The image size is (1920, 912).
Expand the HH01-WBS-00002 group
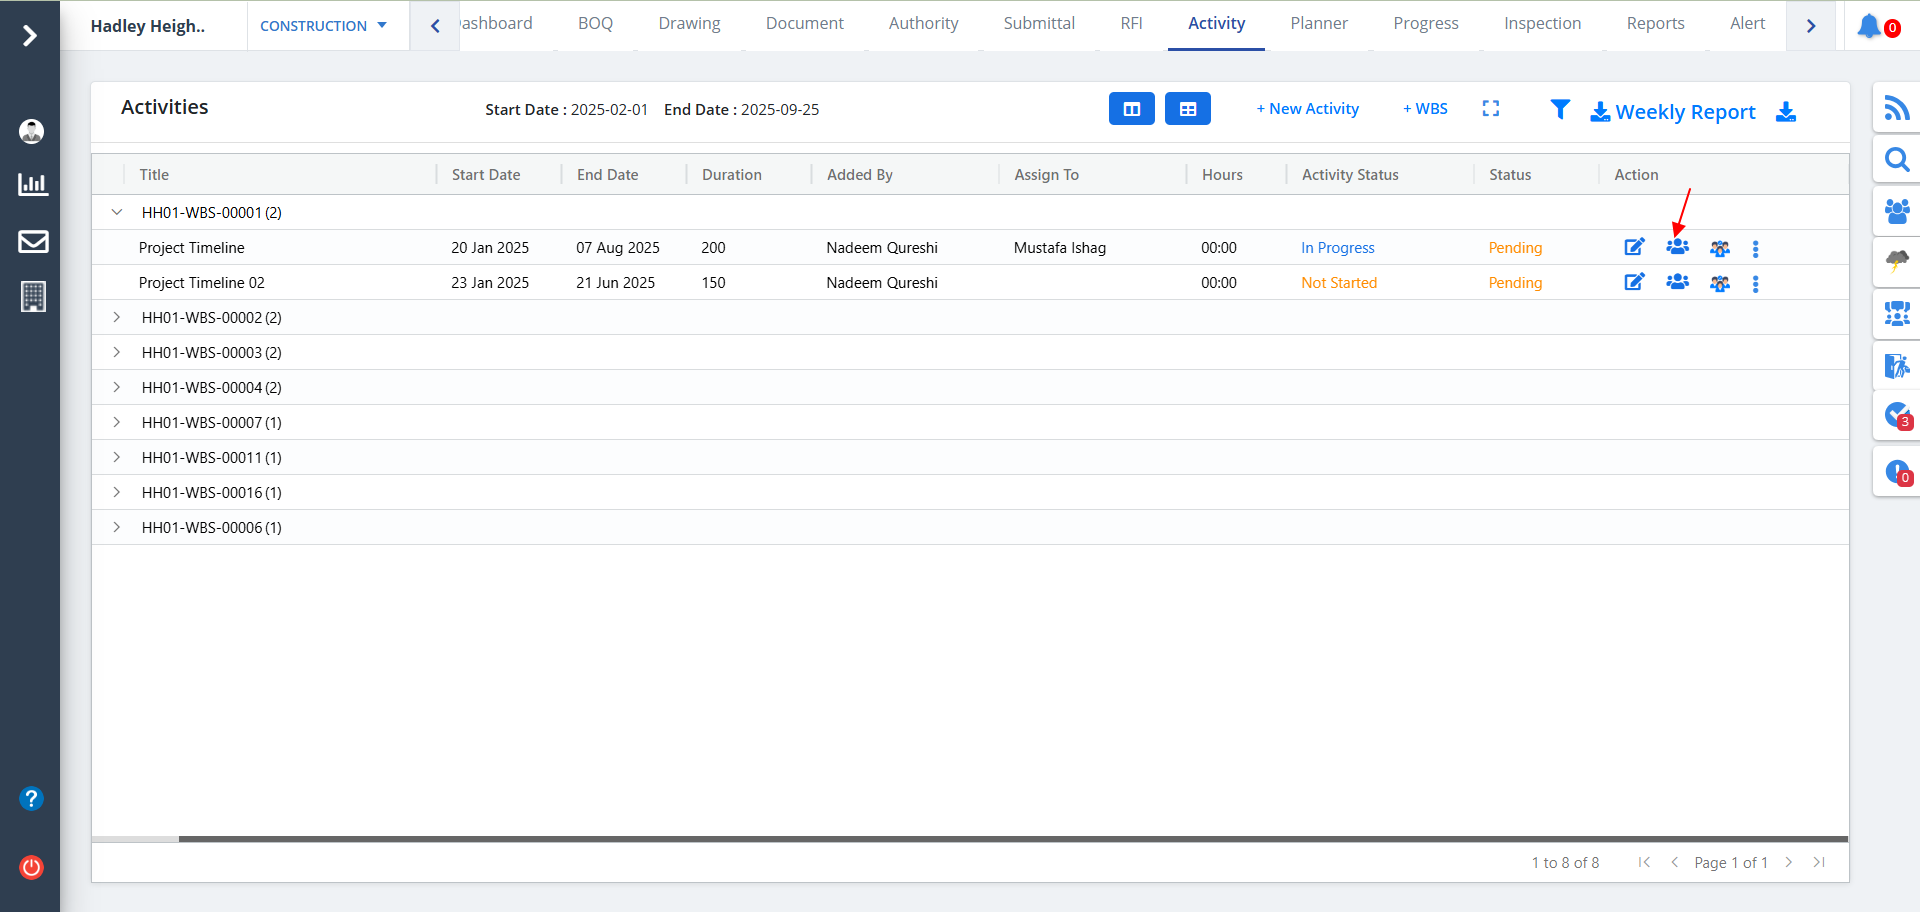(117, 318)
